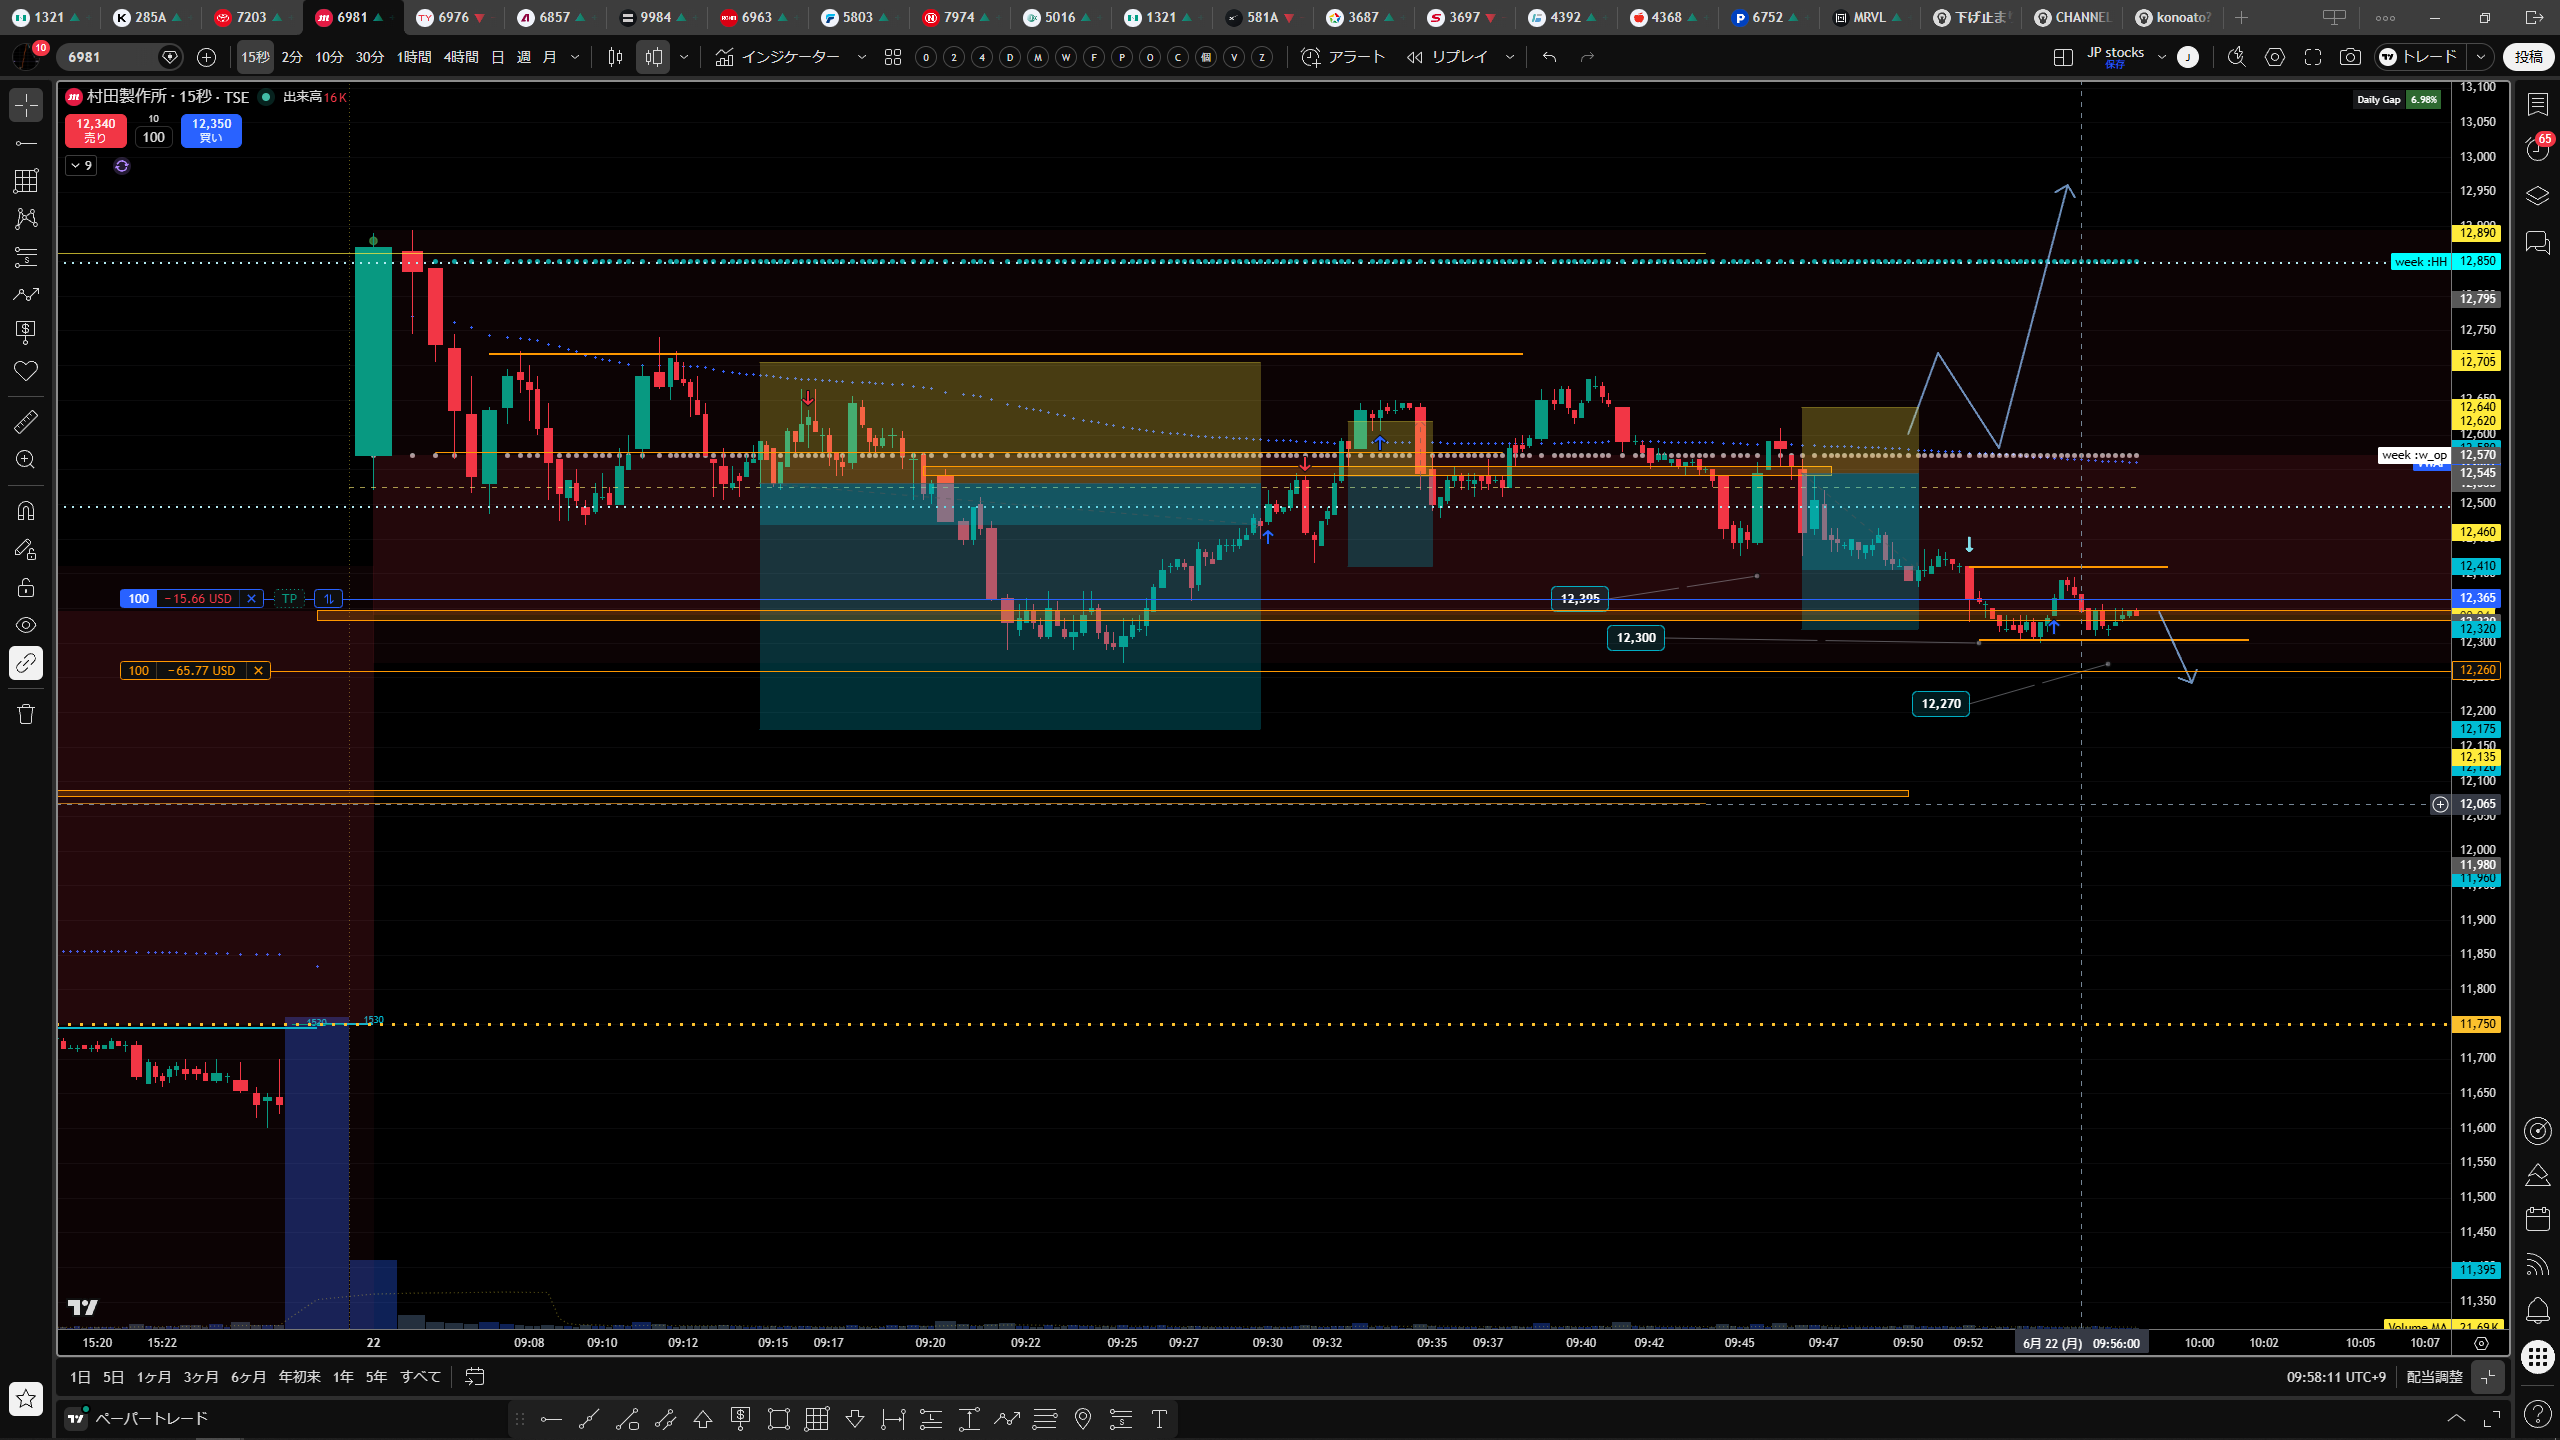Toggle hide all drawings eye icon
This screenshot has width=2560, height=1440.
click(26, 625)
